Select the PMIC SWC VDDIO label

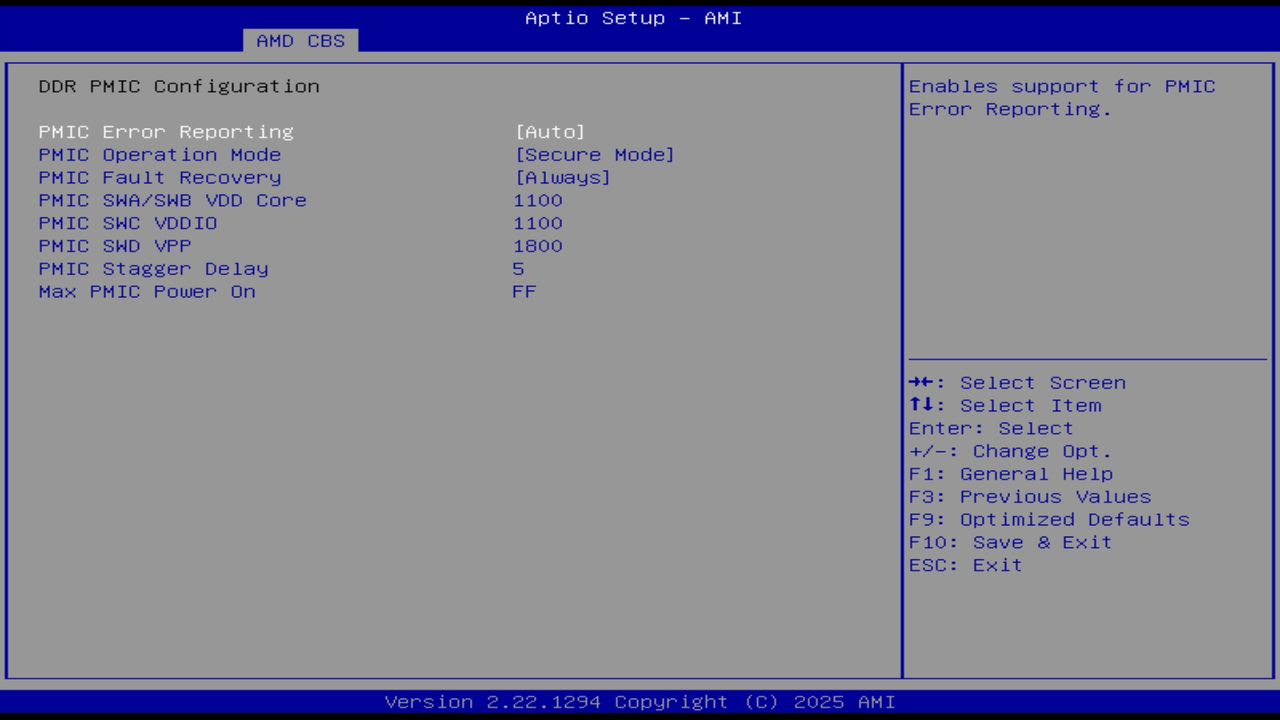point(128,223)
